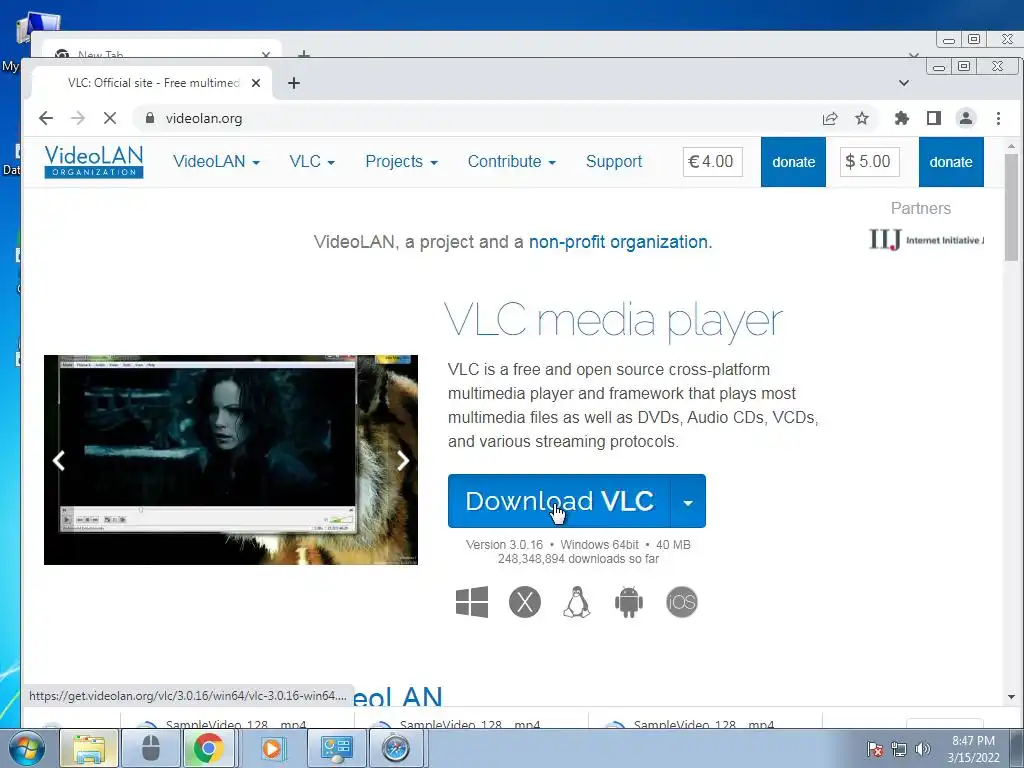Open the non-profit organization link
The height and width of the screenshot is (768, 1024).
coord(620,242)
